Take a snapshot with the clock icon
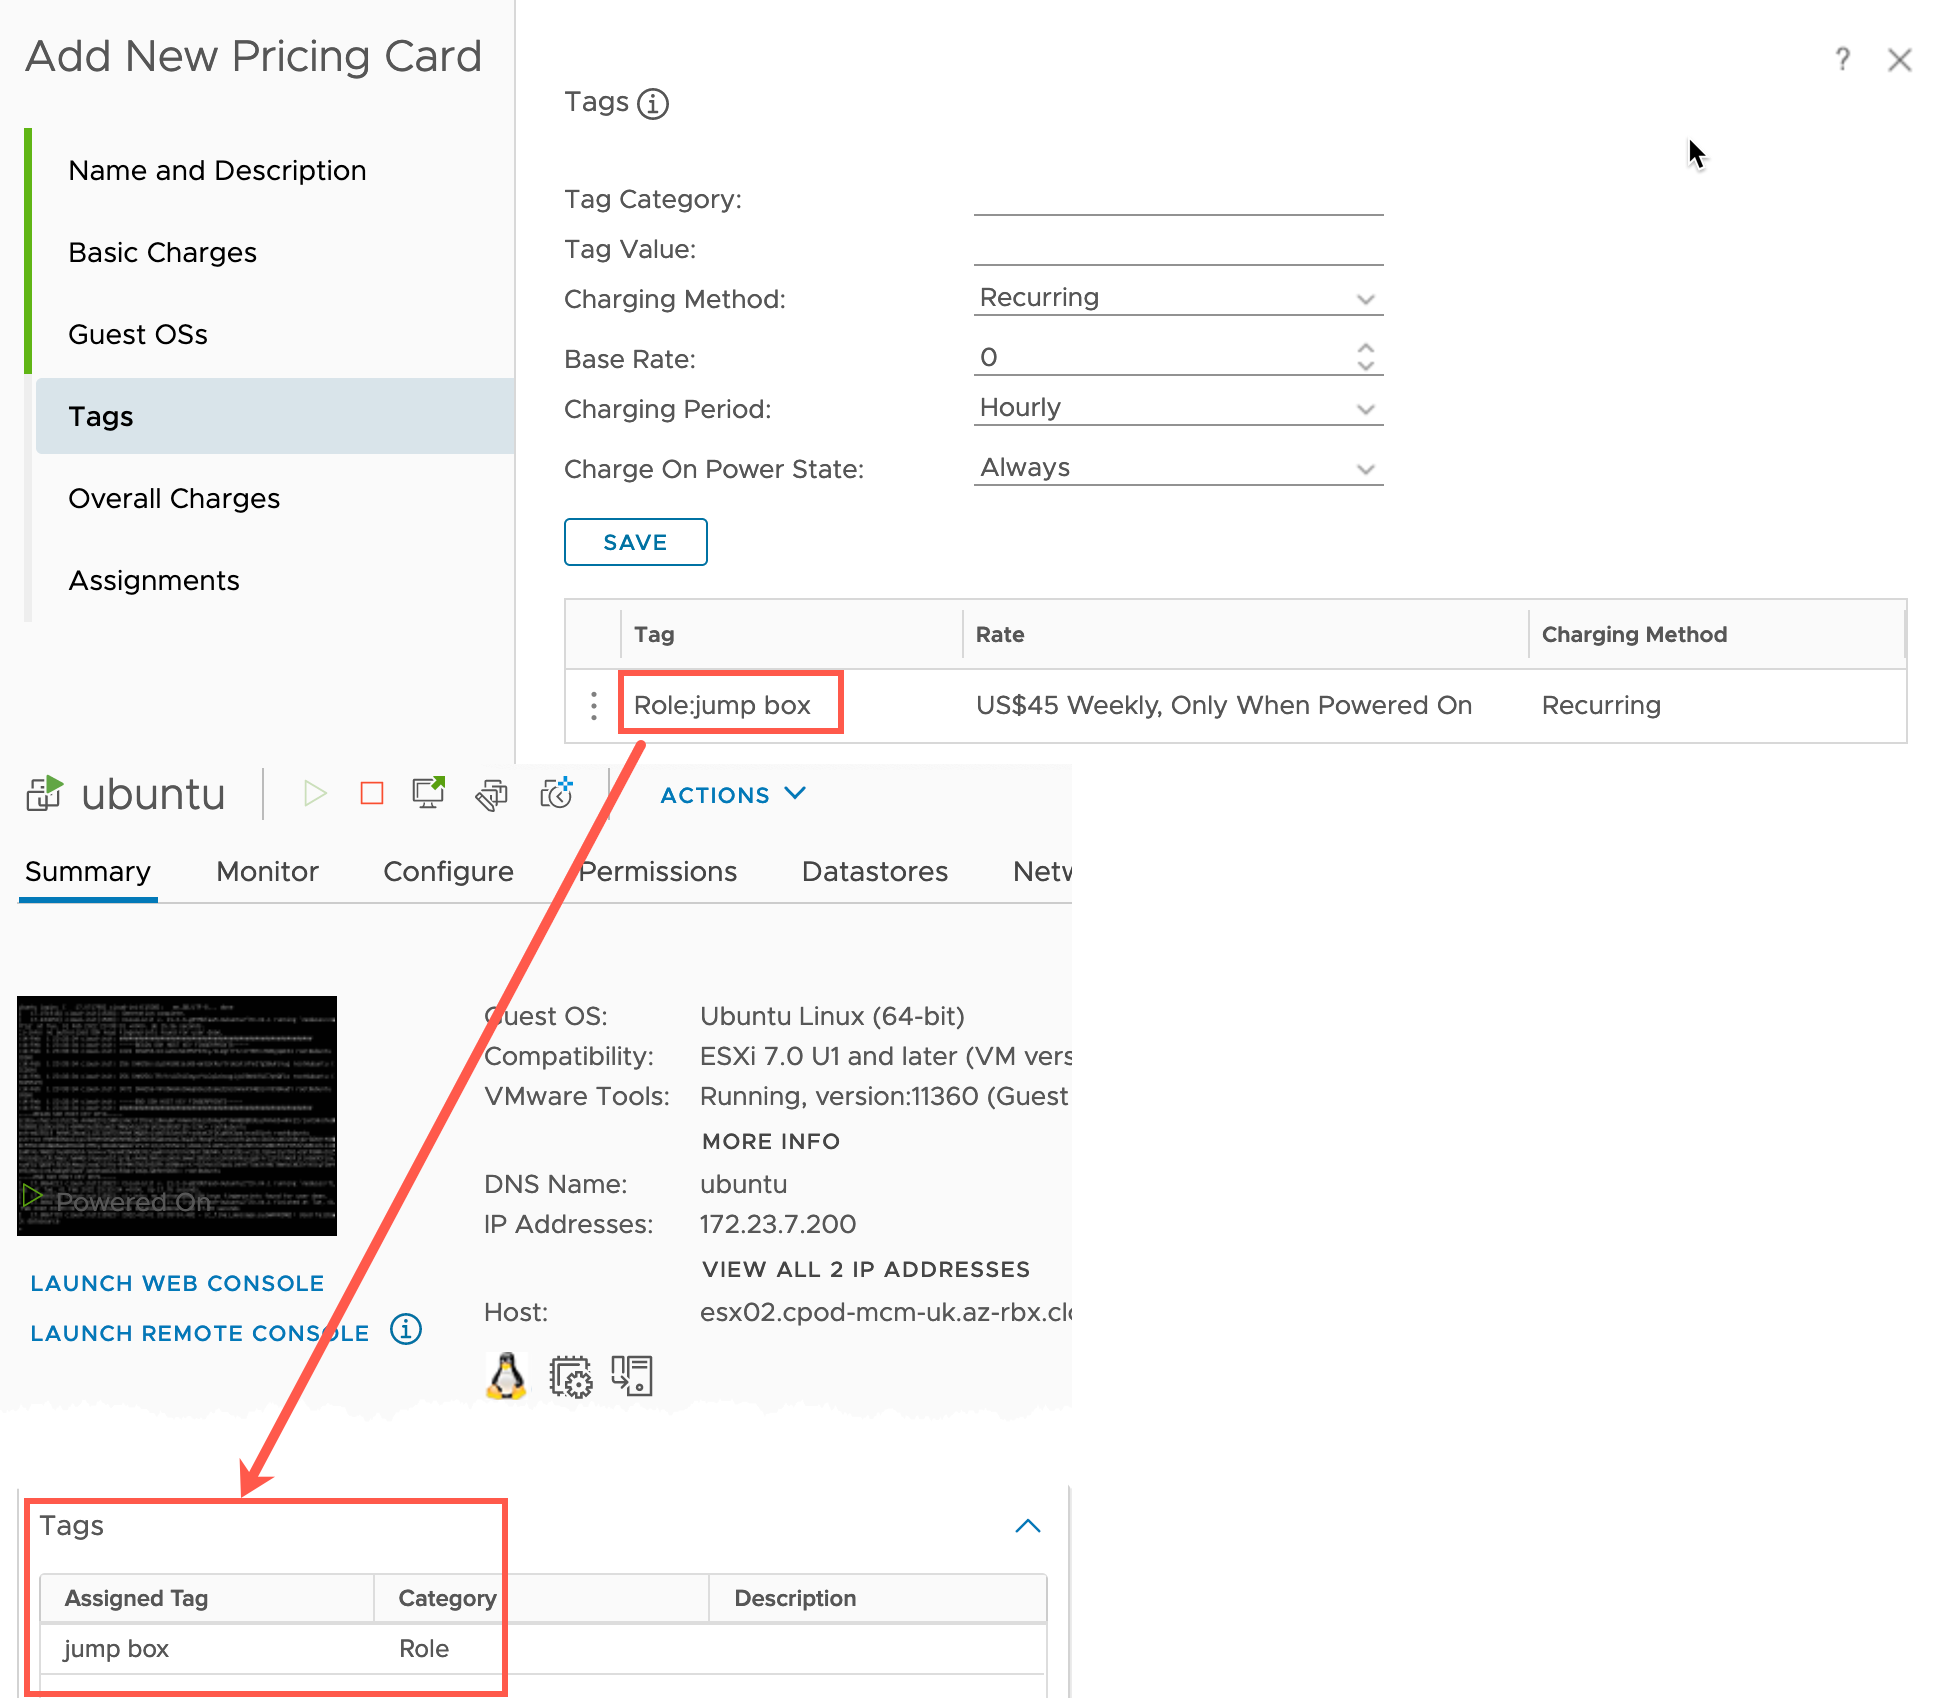The height and width of the screenshot is (1698, 1938). coord(556,793)
